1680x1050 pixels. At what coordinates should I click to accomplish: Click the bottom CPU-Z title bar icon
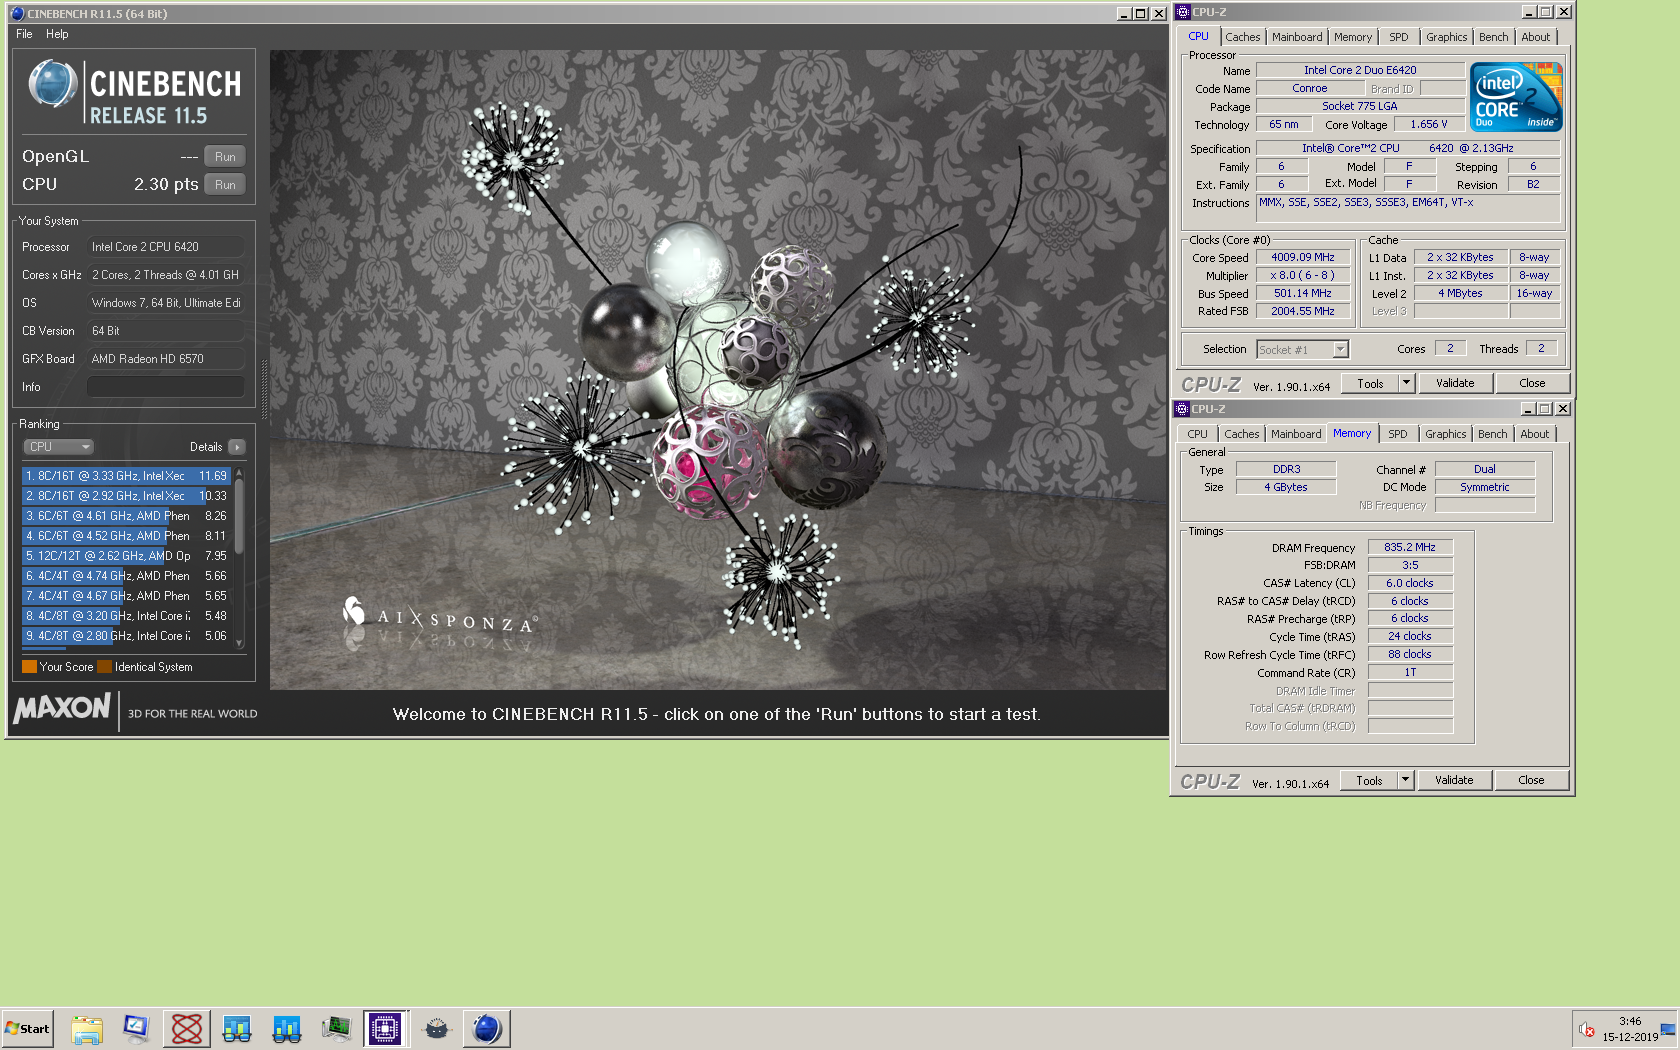(x=1182, y=409)
